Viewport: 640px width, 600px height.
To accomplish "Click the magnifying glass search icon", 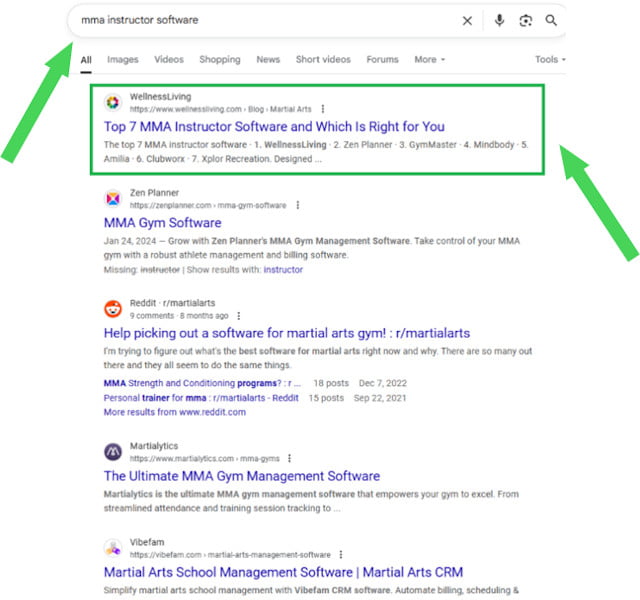I will 551,20.
